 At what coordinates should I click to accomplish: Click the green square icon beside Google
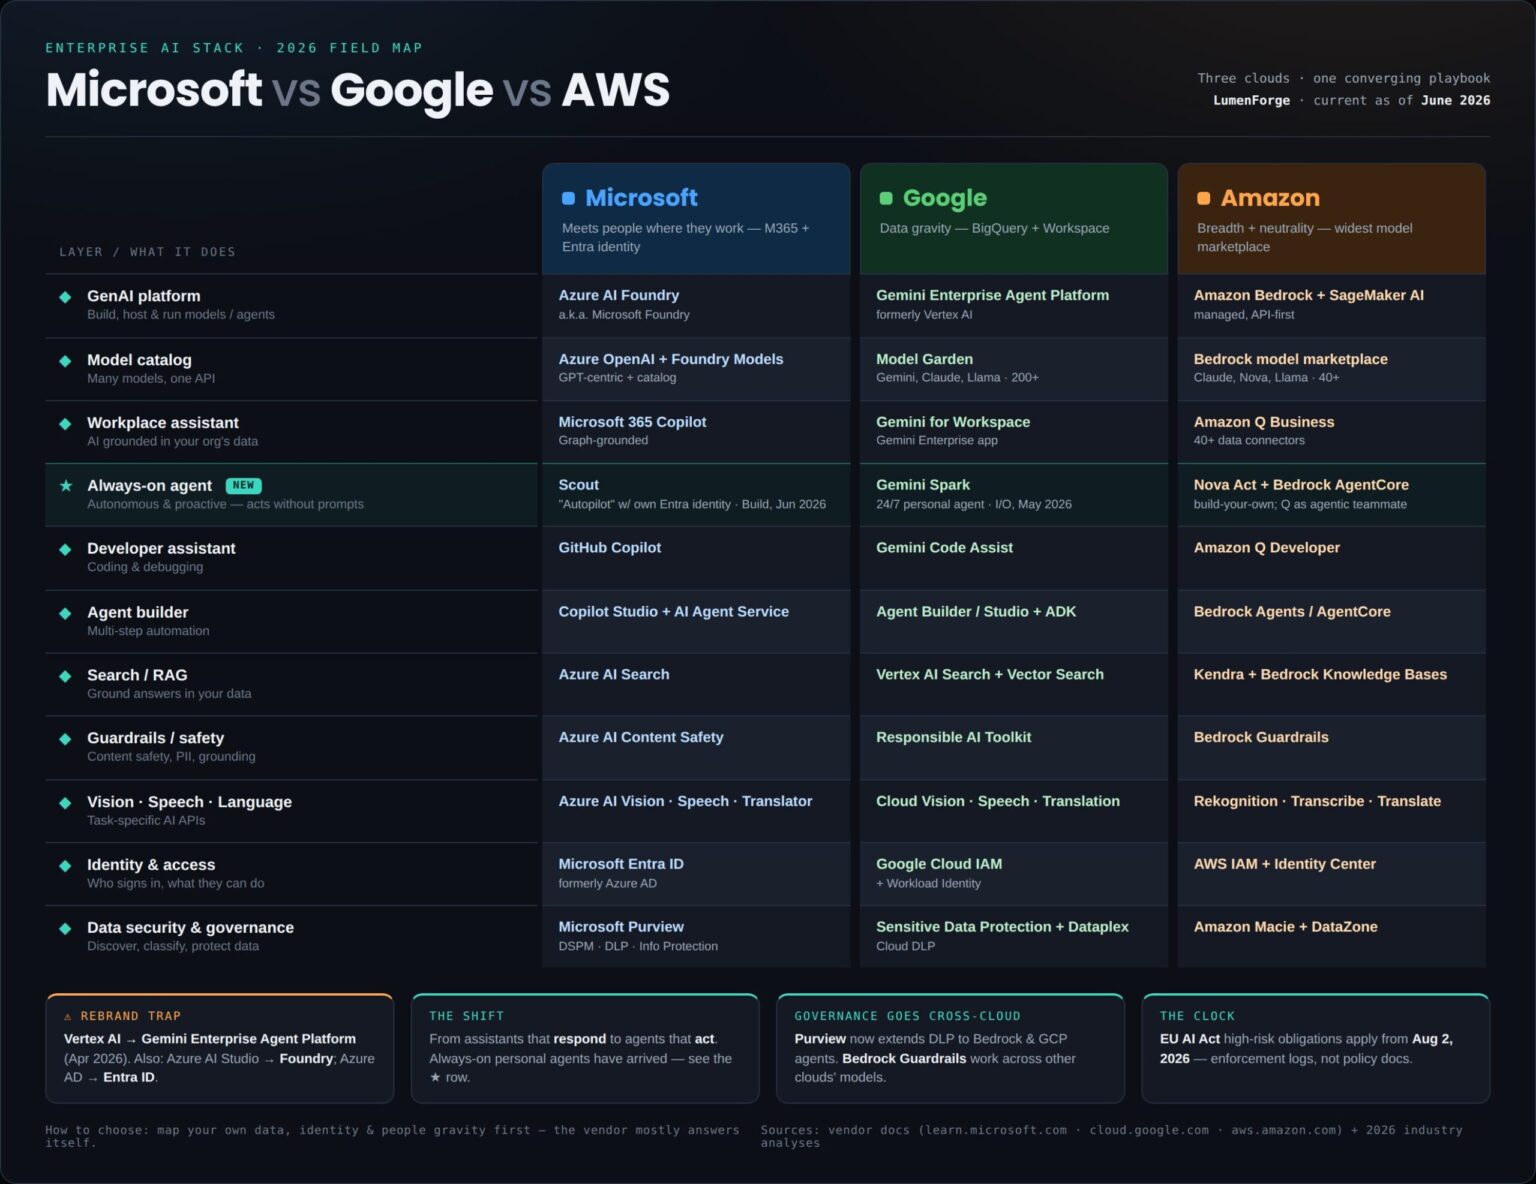point(886,198)
